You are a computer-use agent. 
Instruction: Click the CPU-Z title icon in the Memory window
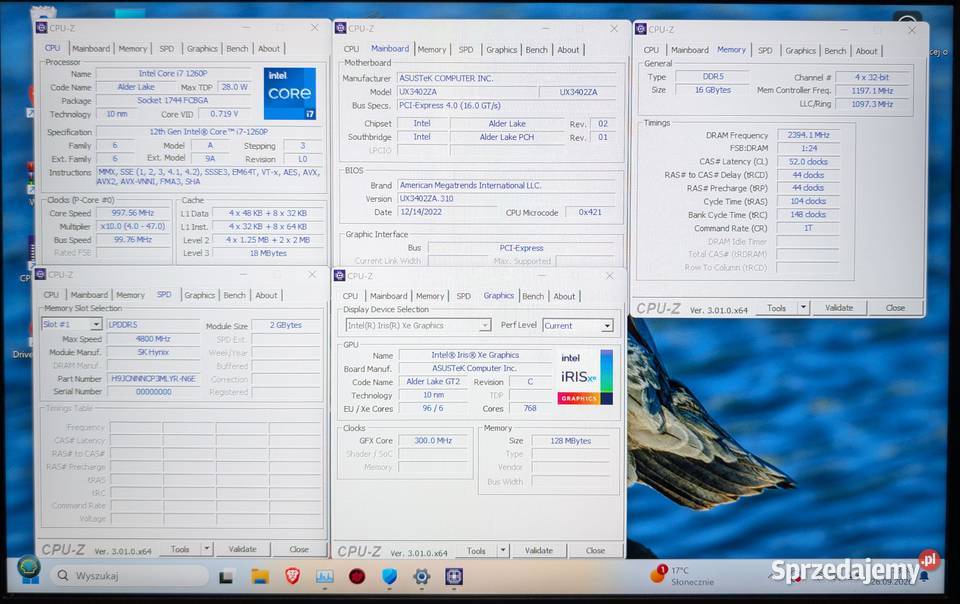tap(640, 29)
